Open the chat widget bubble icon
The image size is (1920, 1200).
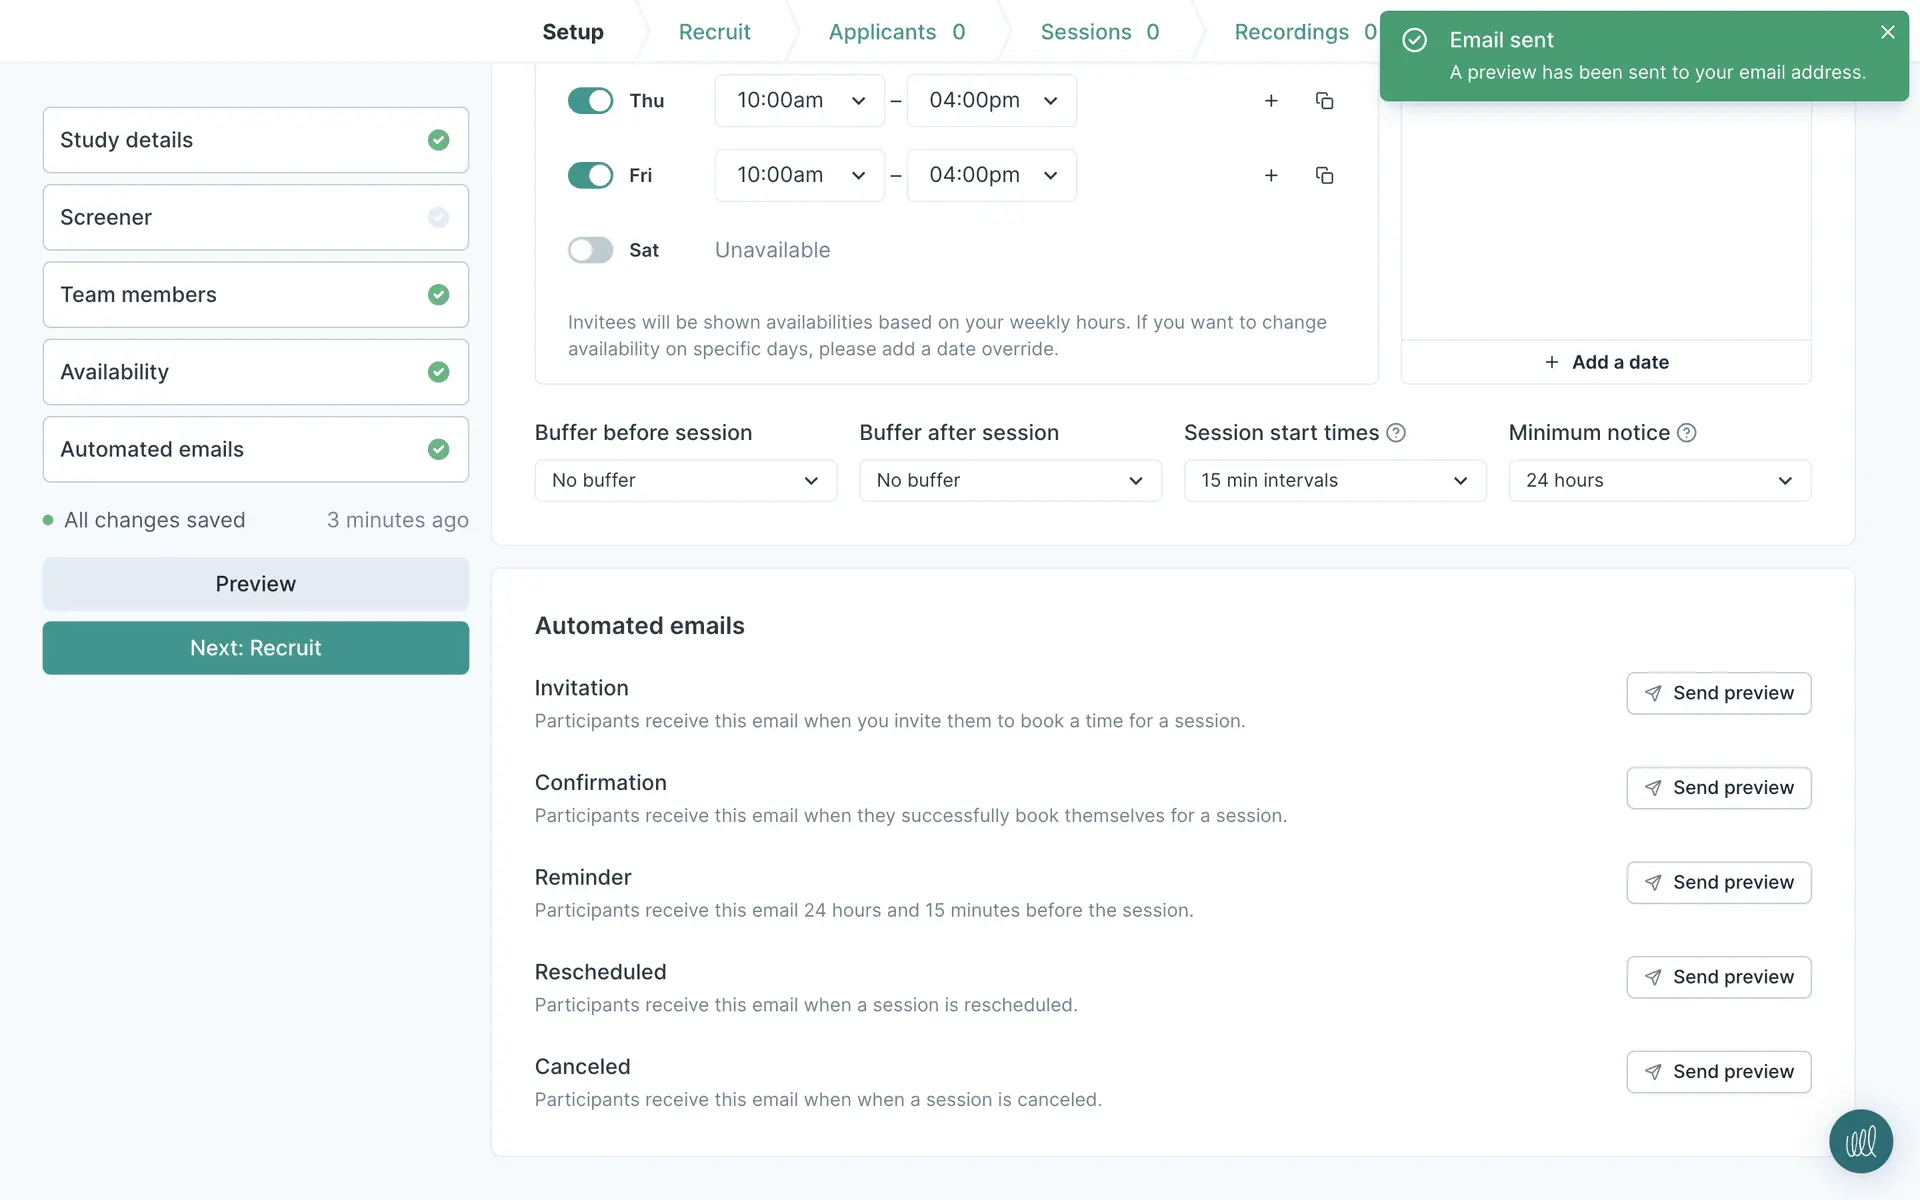[1860, 1141]
